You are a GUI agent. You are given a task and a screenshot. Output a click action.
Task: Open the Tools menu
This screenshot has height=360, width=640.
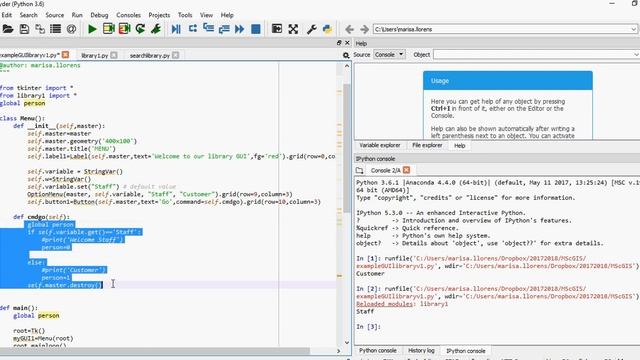(185, 15)
